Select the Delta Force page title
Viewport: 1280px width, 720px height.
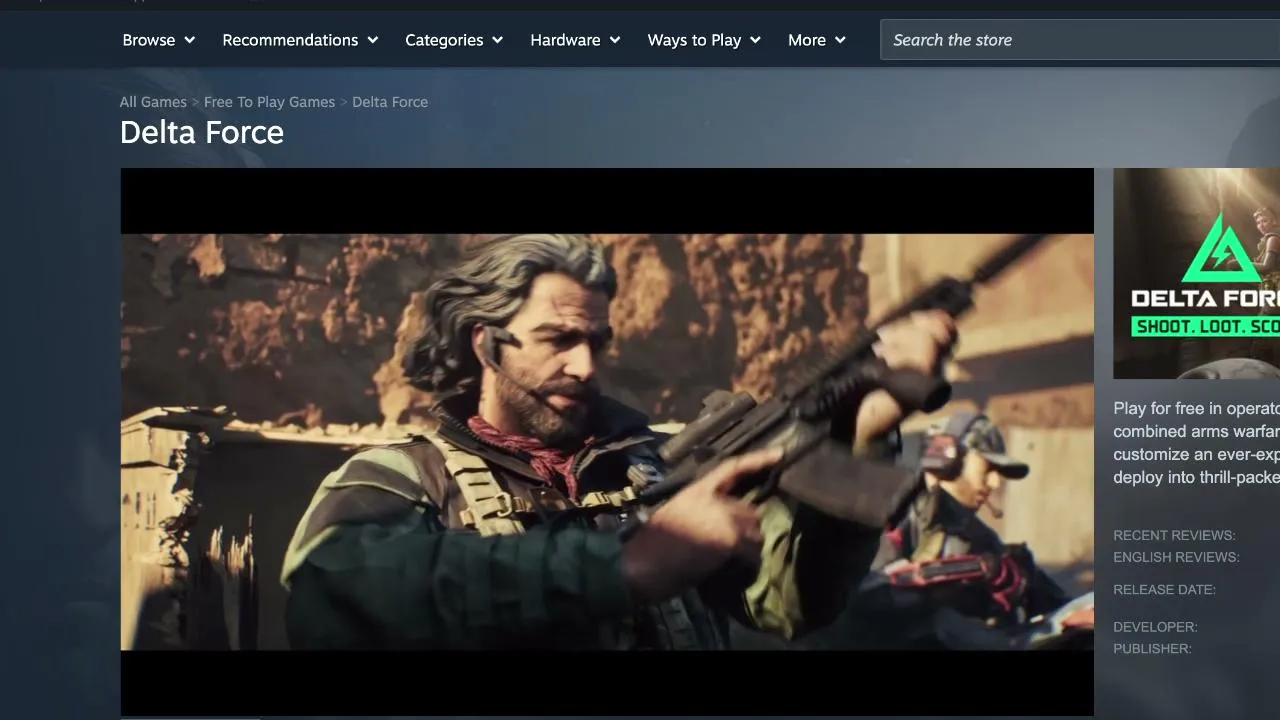coord(202,133)
